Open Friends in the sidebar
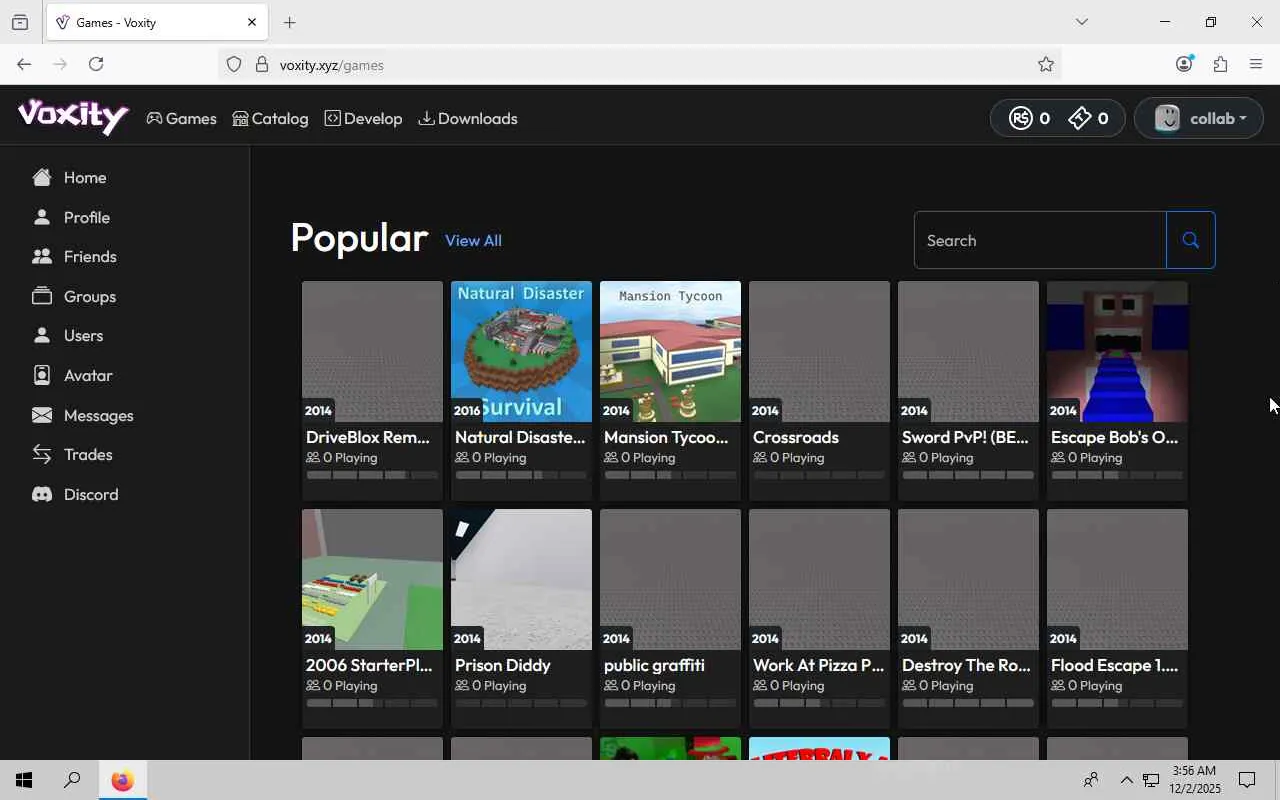Screen dimensions: 1280x800 [x=74, y=257]
